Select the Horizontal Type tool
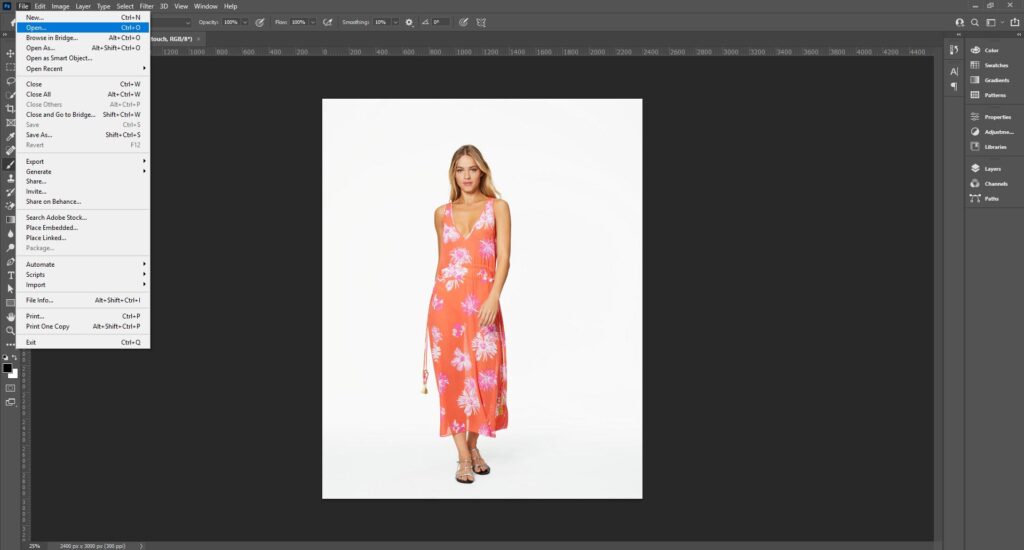1024x550 pixels. tap(10, 275)
